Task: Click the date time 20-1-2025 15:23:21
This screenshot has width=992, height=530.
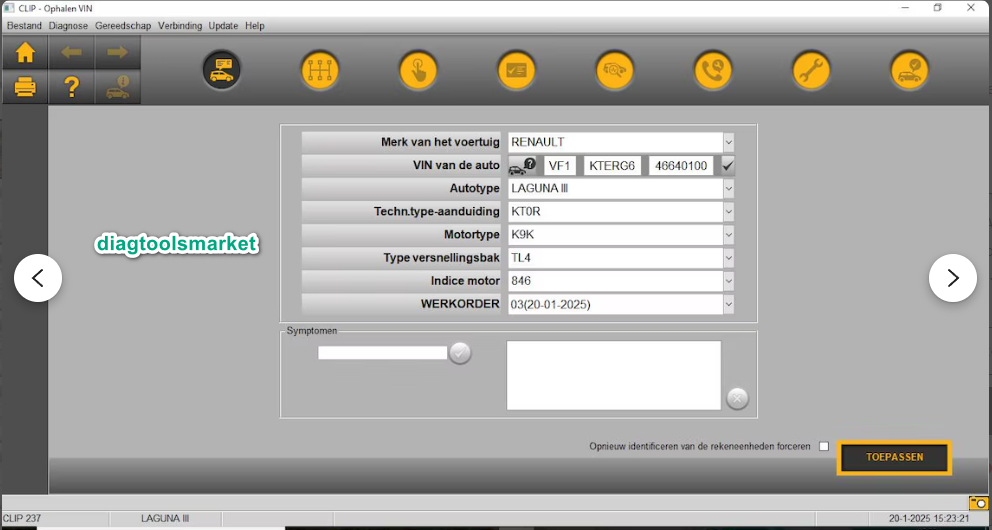Action: pos(929,519)
